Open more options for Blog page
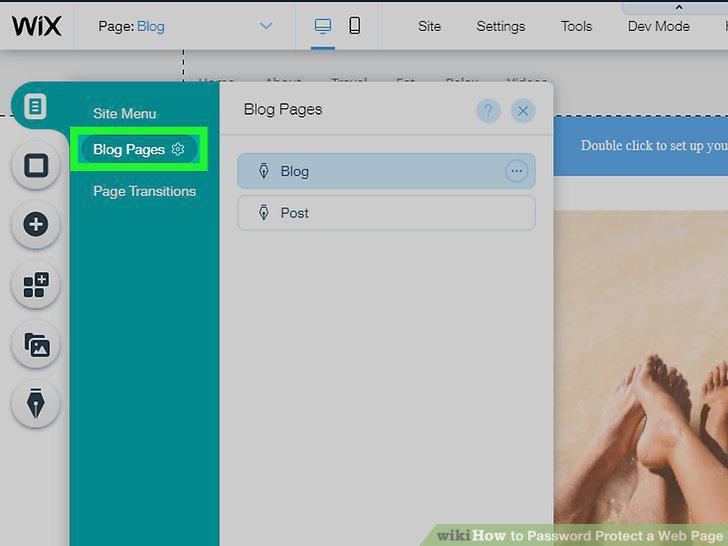Viewport: 728px width, 546px height. [516, 171]
